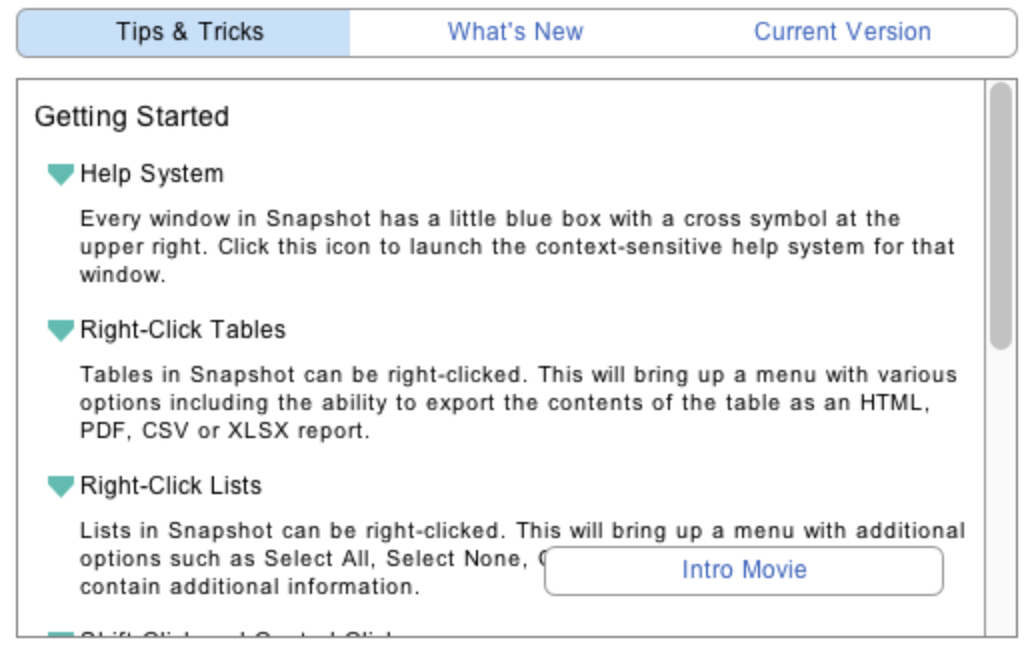Viewport: 1034px width, 648px height.
Task: Click the cut-off section title at the bottom
Action: pyautogui.click(x=240, y=635)
